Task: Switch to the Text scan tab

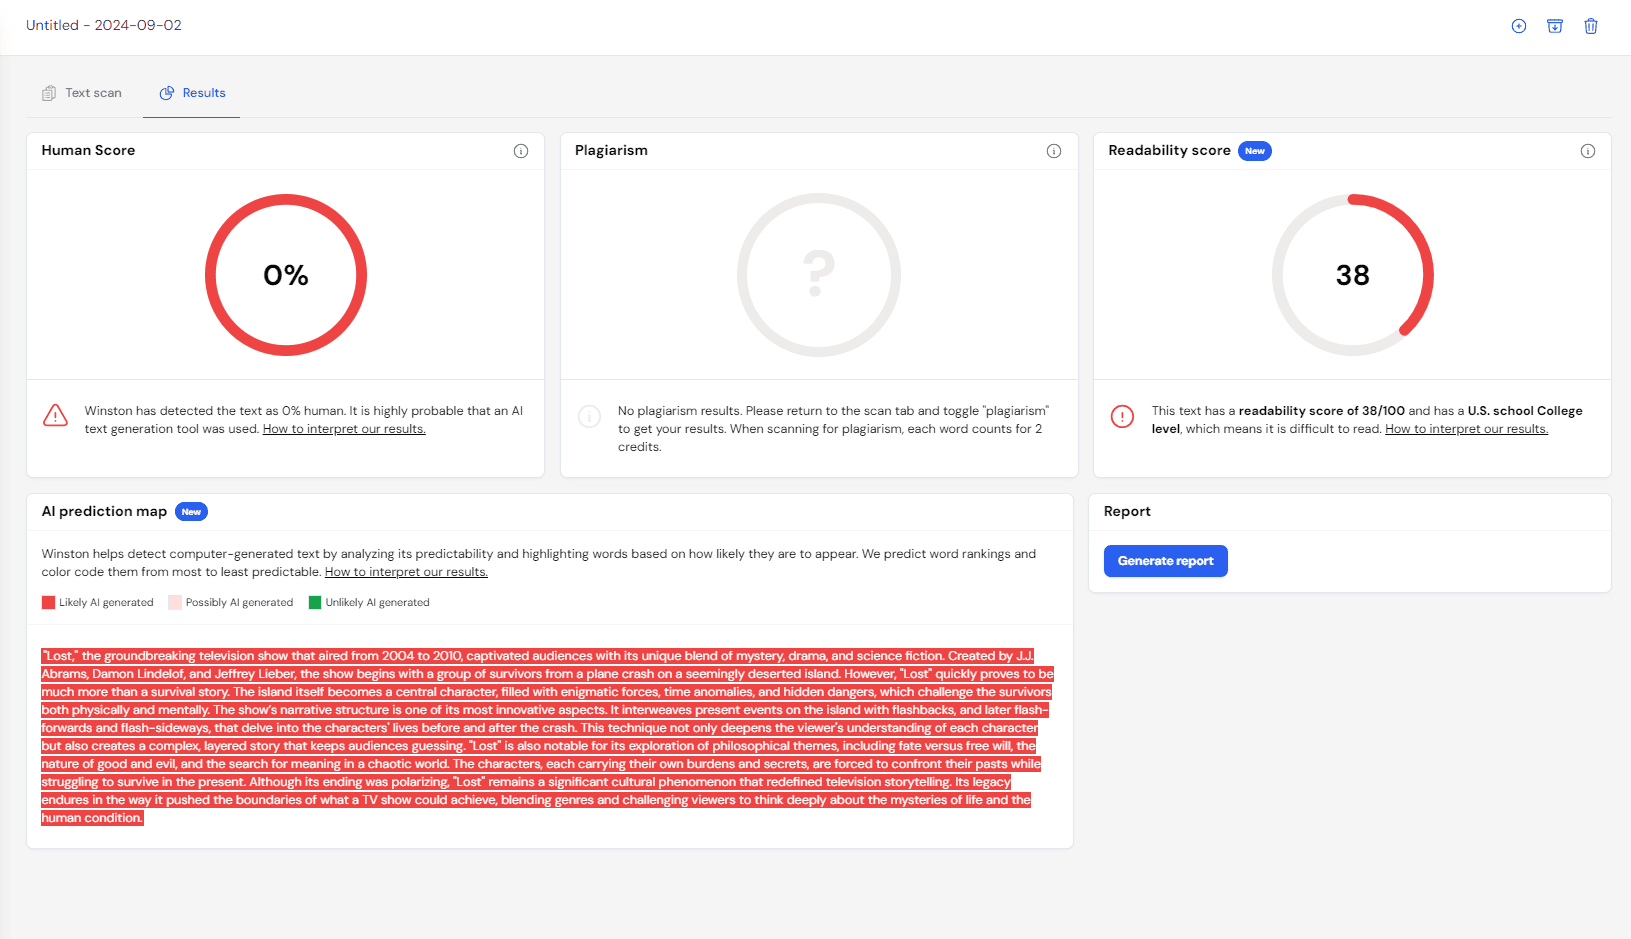Action: click(82, 93)
